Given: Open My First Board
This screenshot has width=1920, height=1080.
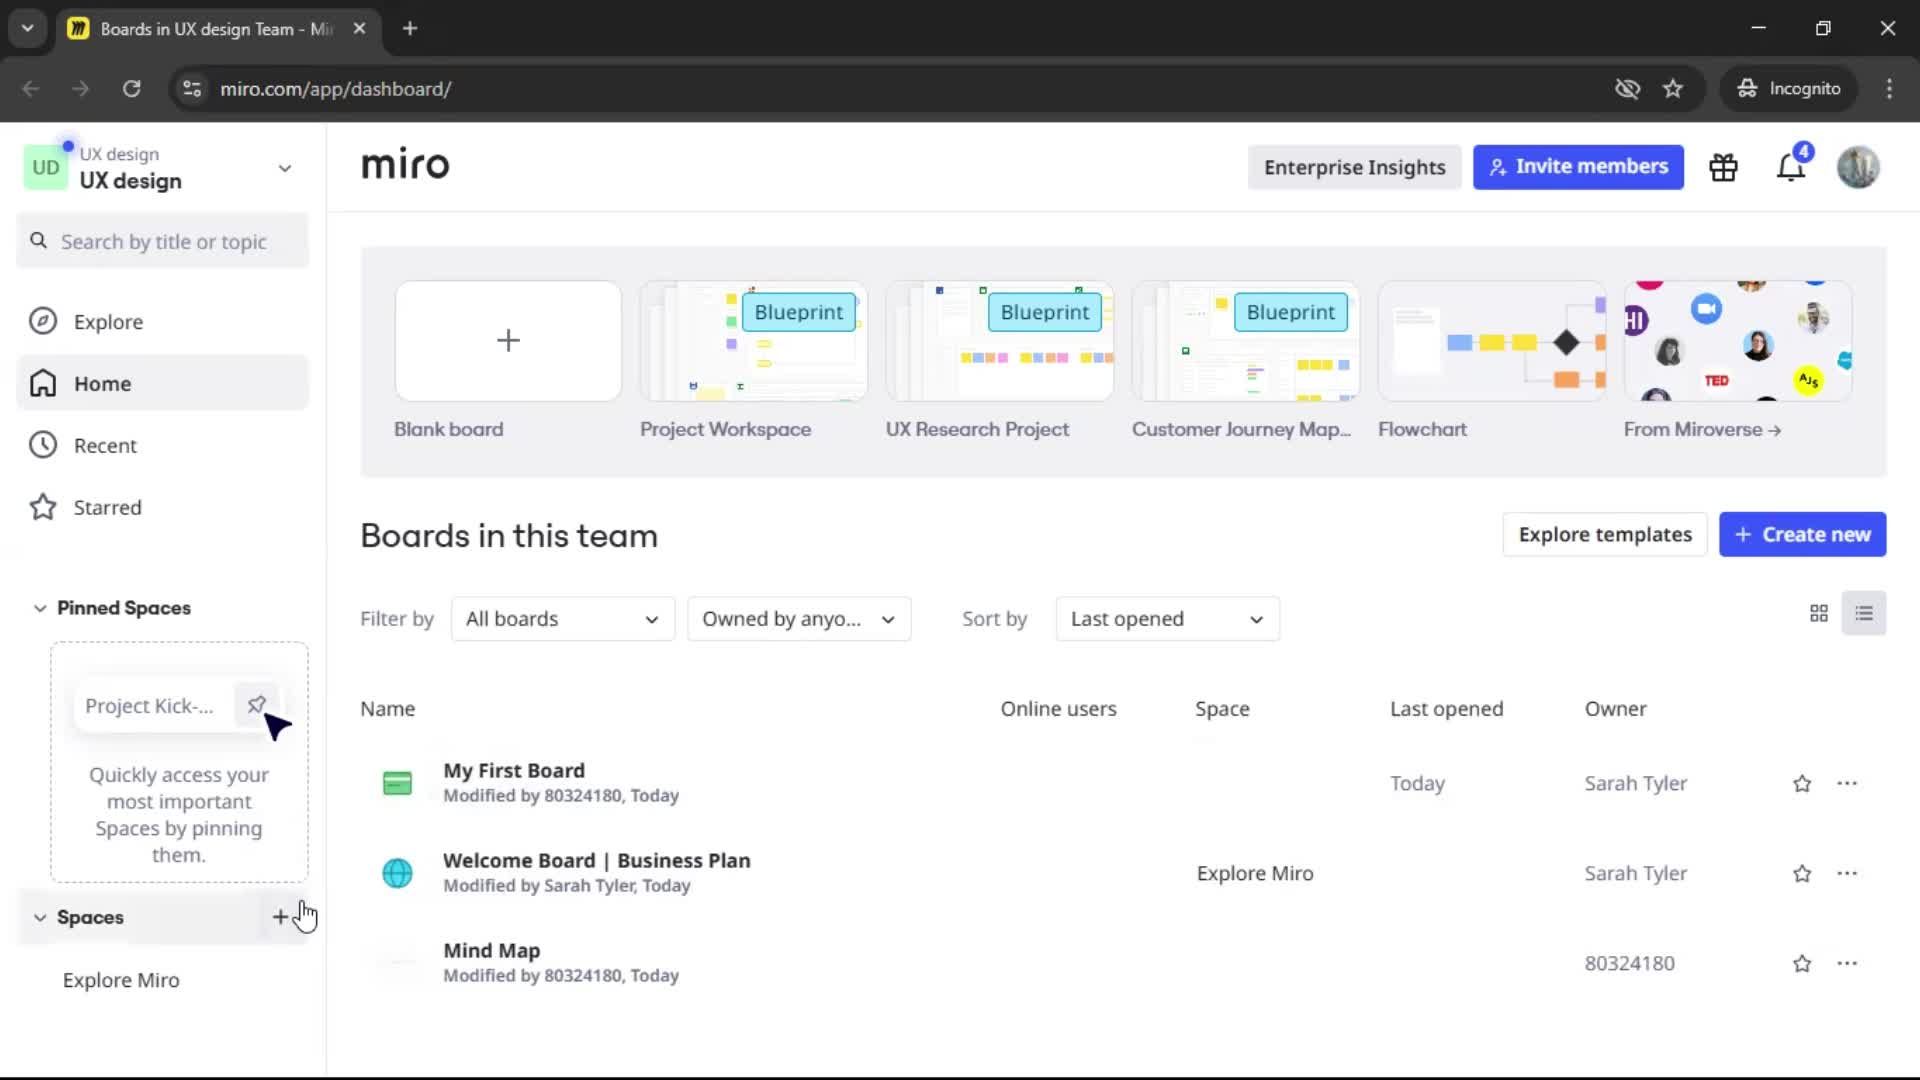Looking at the screenshot, I should (514, 771).
